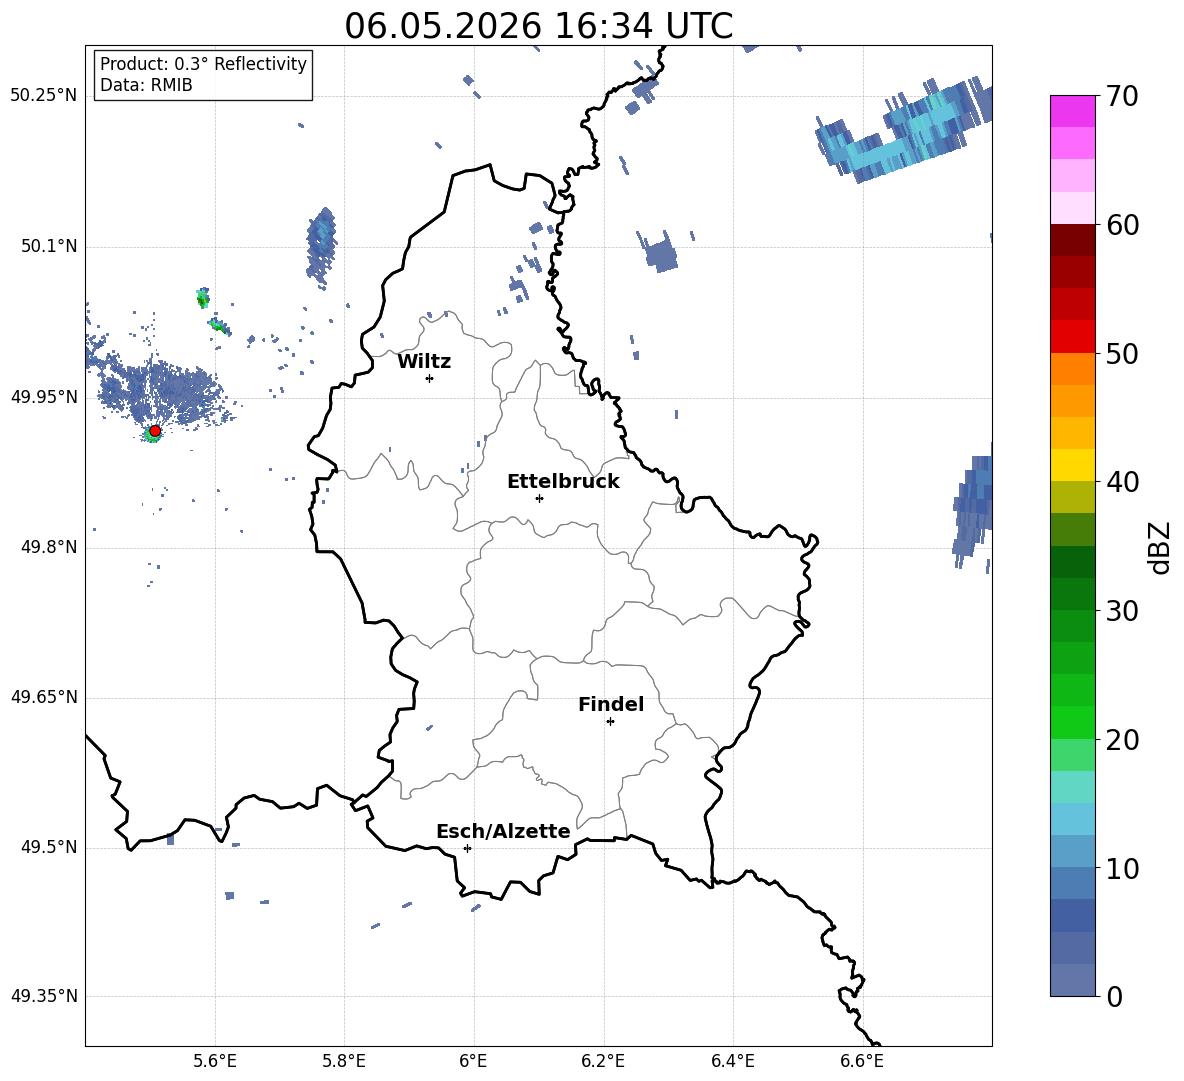Click the blue echo blob near 50.1°N
Image resolution: width=1184 pixels, height=1081 pixels.
322,247
